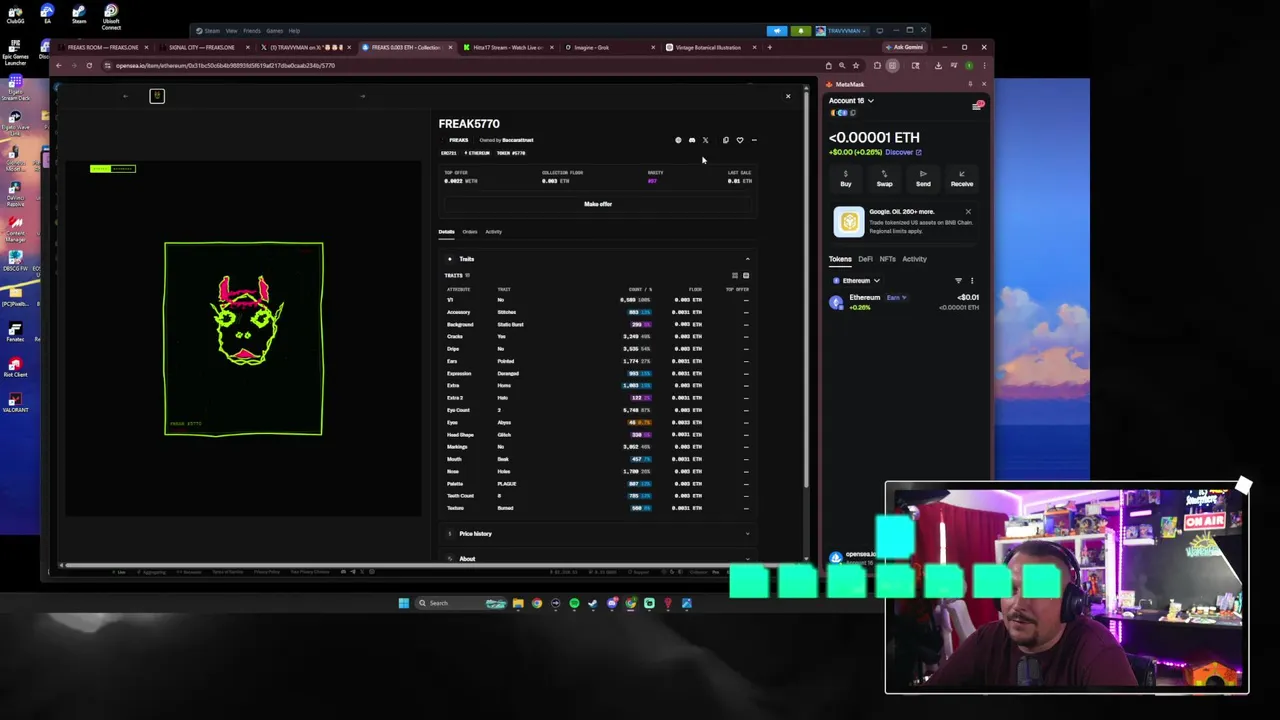
Task: Close the FREAK5770 item modal
Action: [788, 96]
